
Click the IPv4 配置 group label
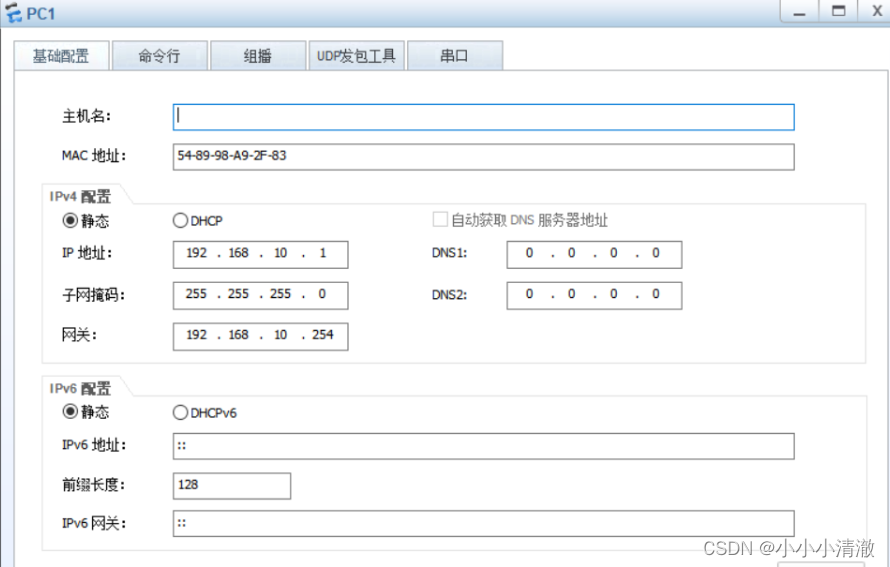click(x=80, y=196)
